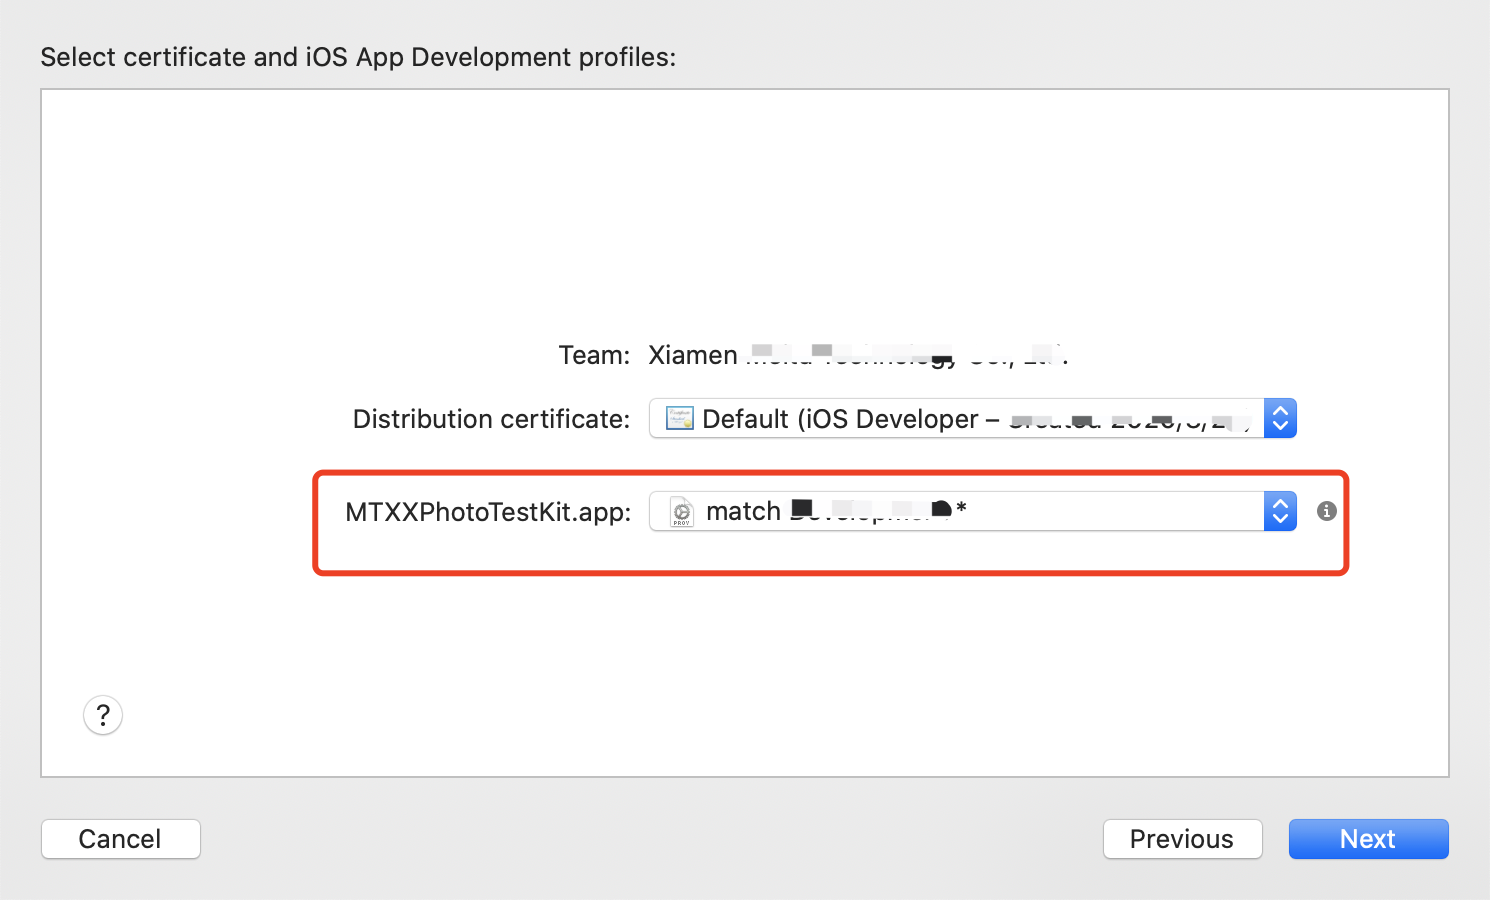Click the MTXXPhotoTestKit.app label
Viewport: 1490px width, 900px height.
pyautogui.click(x=487, y=511)
